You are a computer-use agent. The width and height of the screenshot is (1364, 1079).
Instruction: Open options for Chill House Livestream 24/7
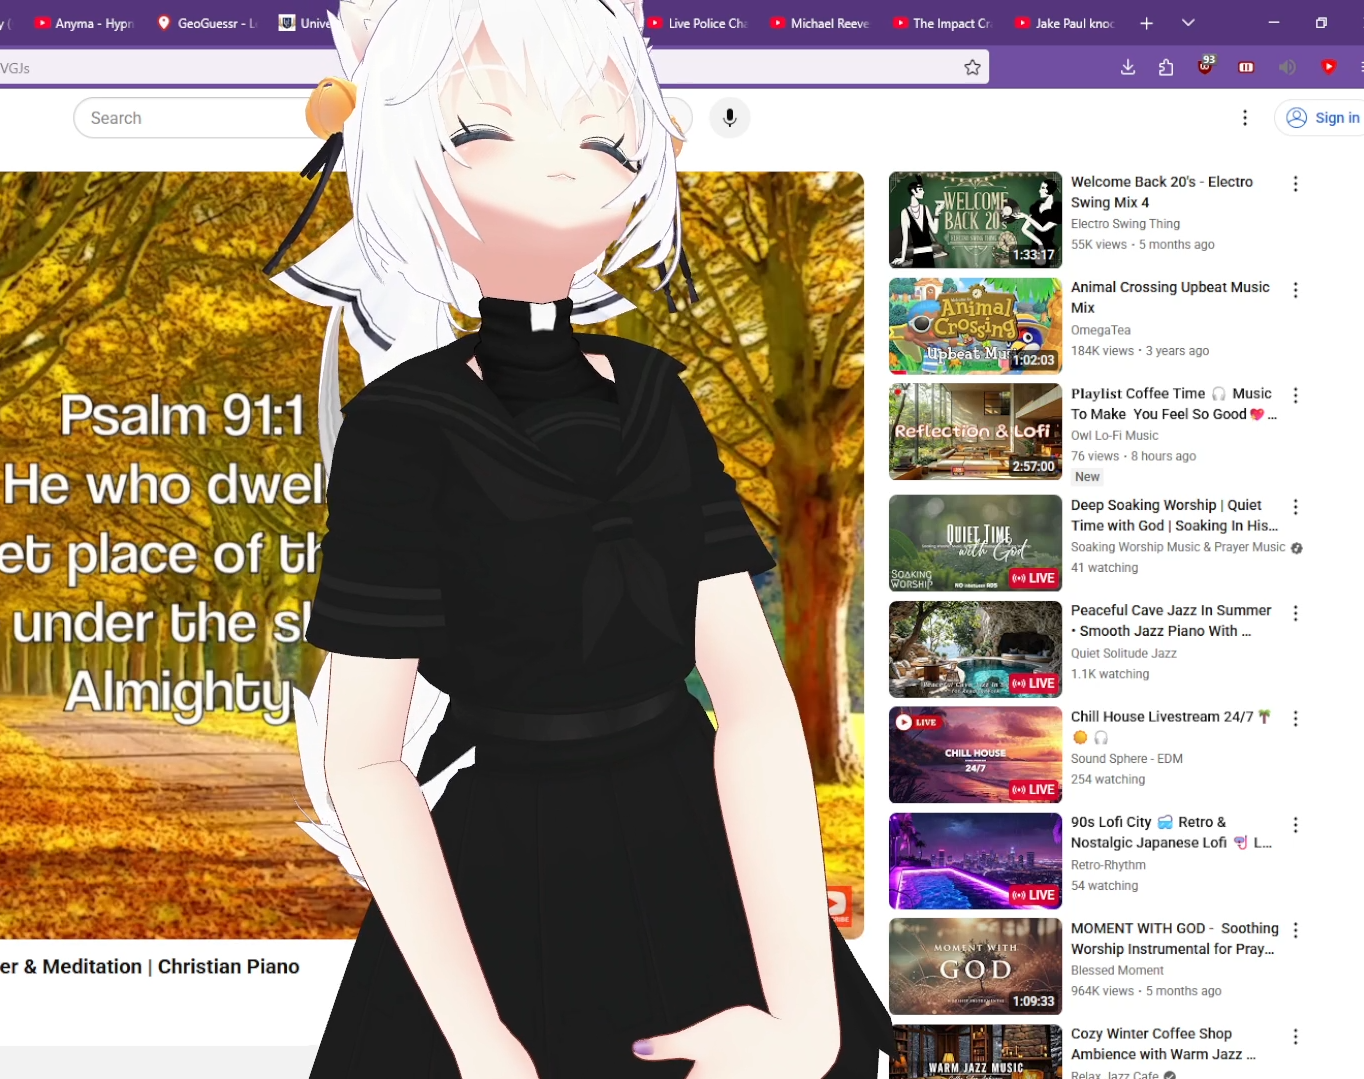tap(1296, 719)
